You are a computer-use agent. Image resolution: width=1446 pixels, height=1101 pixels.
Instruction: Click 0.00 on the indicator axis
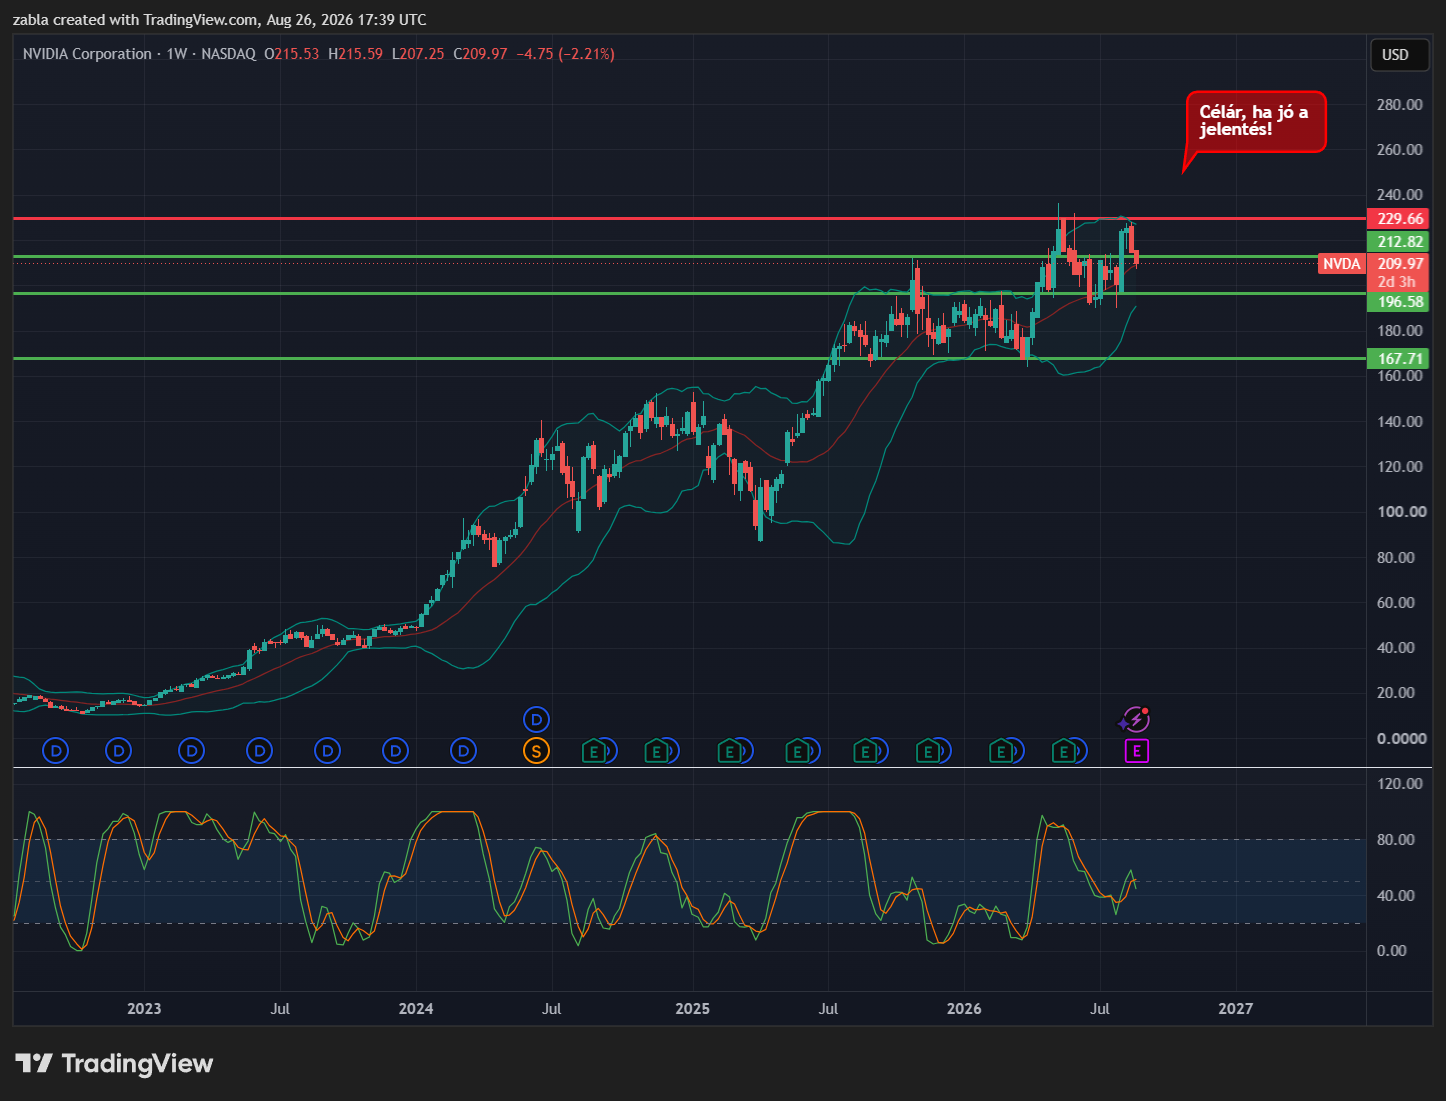(1391, 951)
